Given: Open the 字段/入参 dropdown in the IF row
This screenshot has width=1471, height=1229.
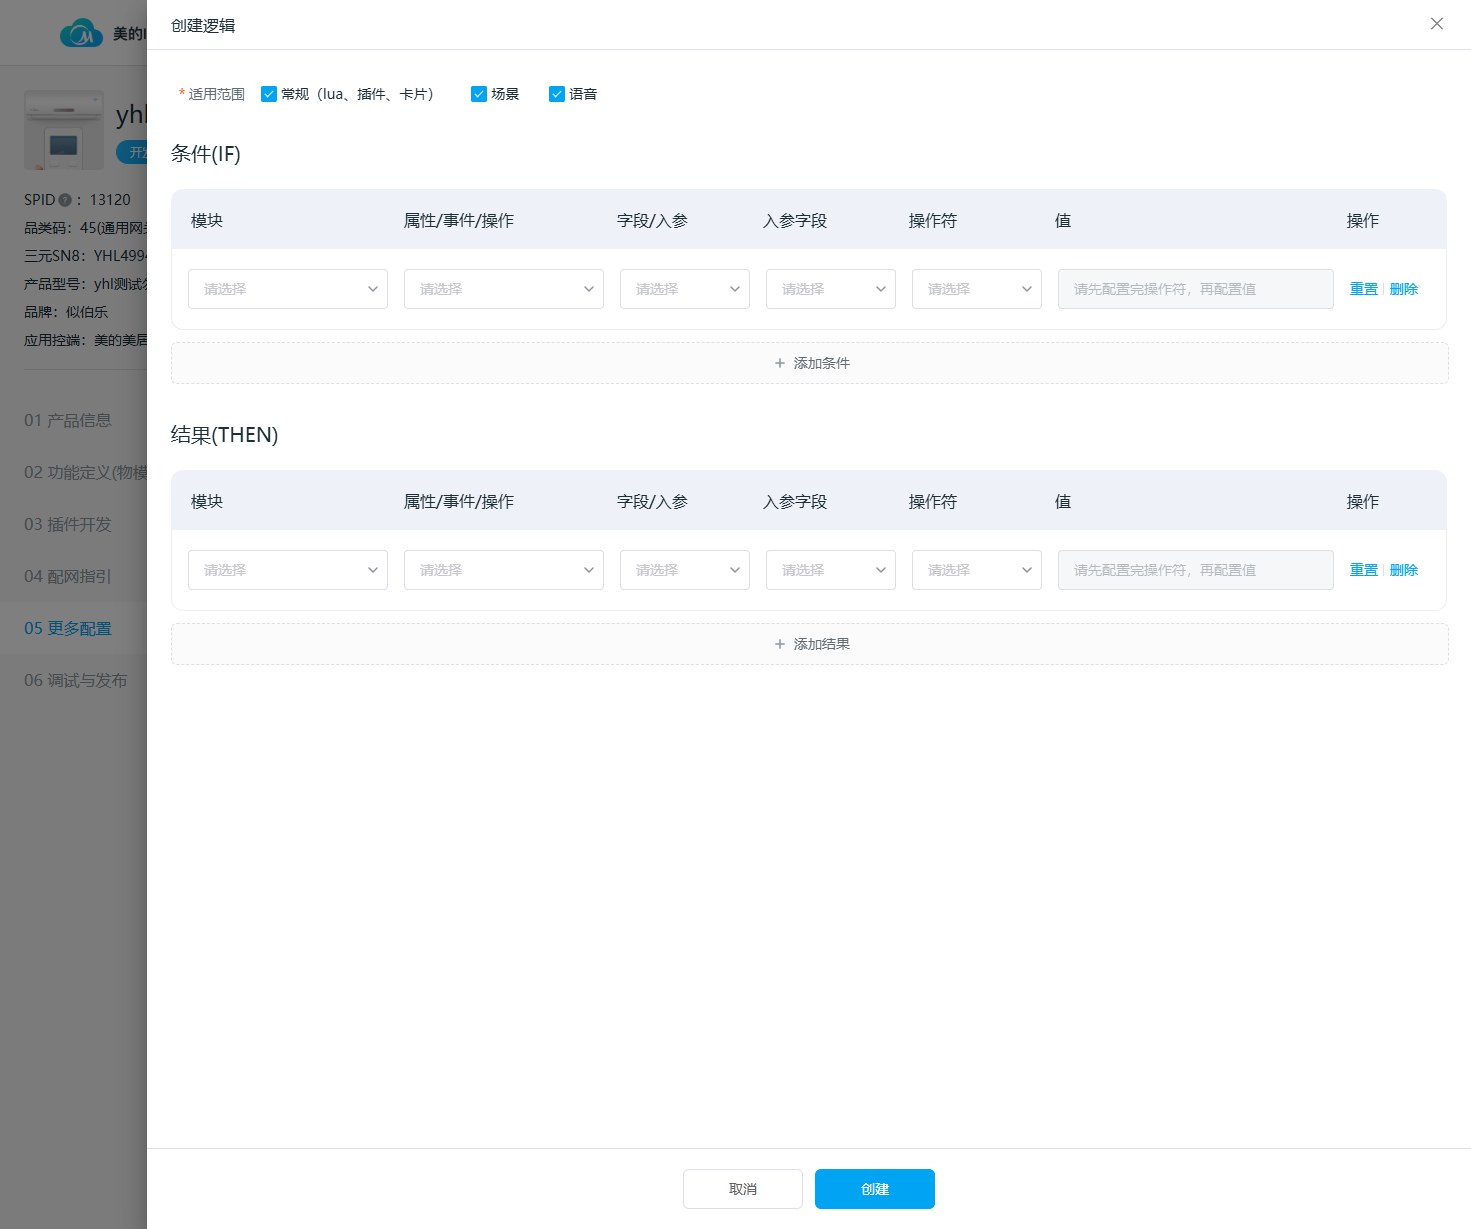Looking at the screenshot, I should coord(685,289).
